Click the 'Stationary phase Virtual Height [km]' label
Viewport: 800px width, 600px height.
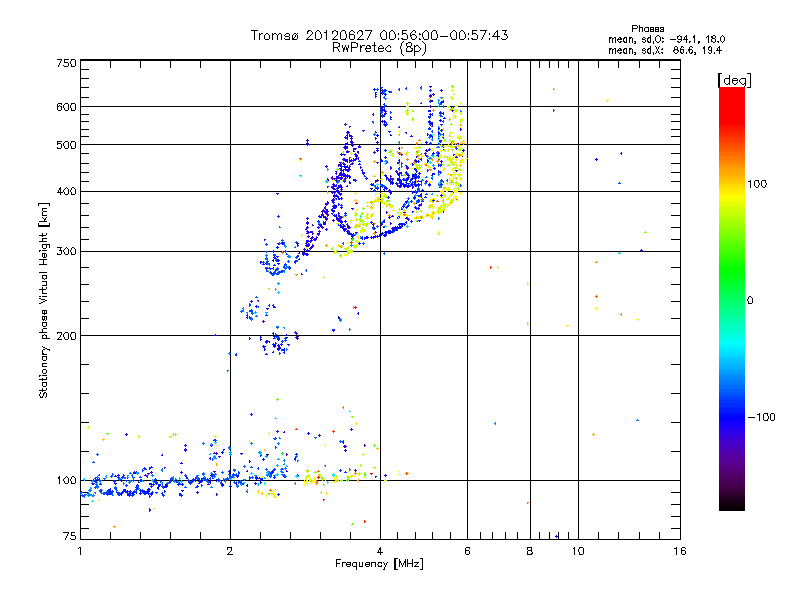(x=43, y=301)
